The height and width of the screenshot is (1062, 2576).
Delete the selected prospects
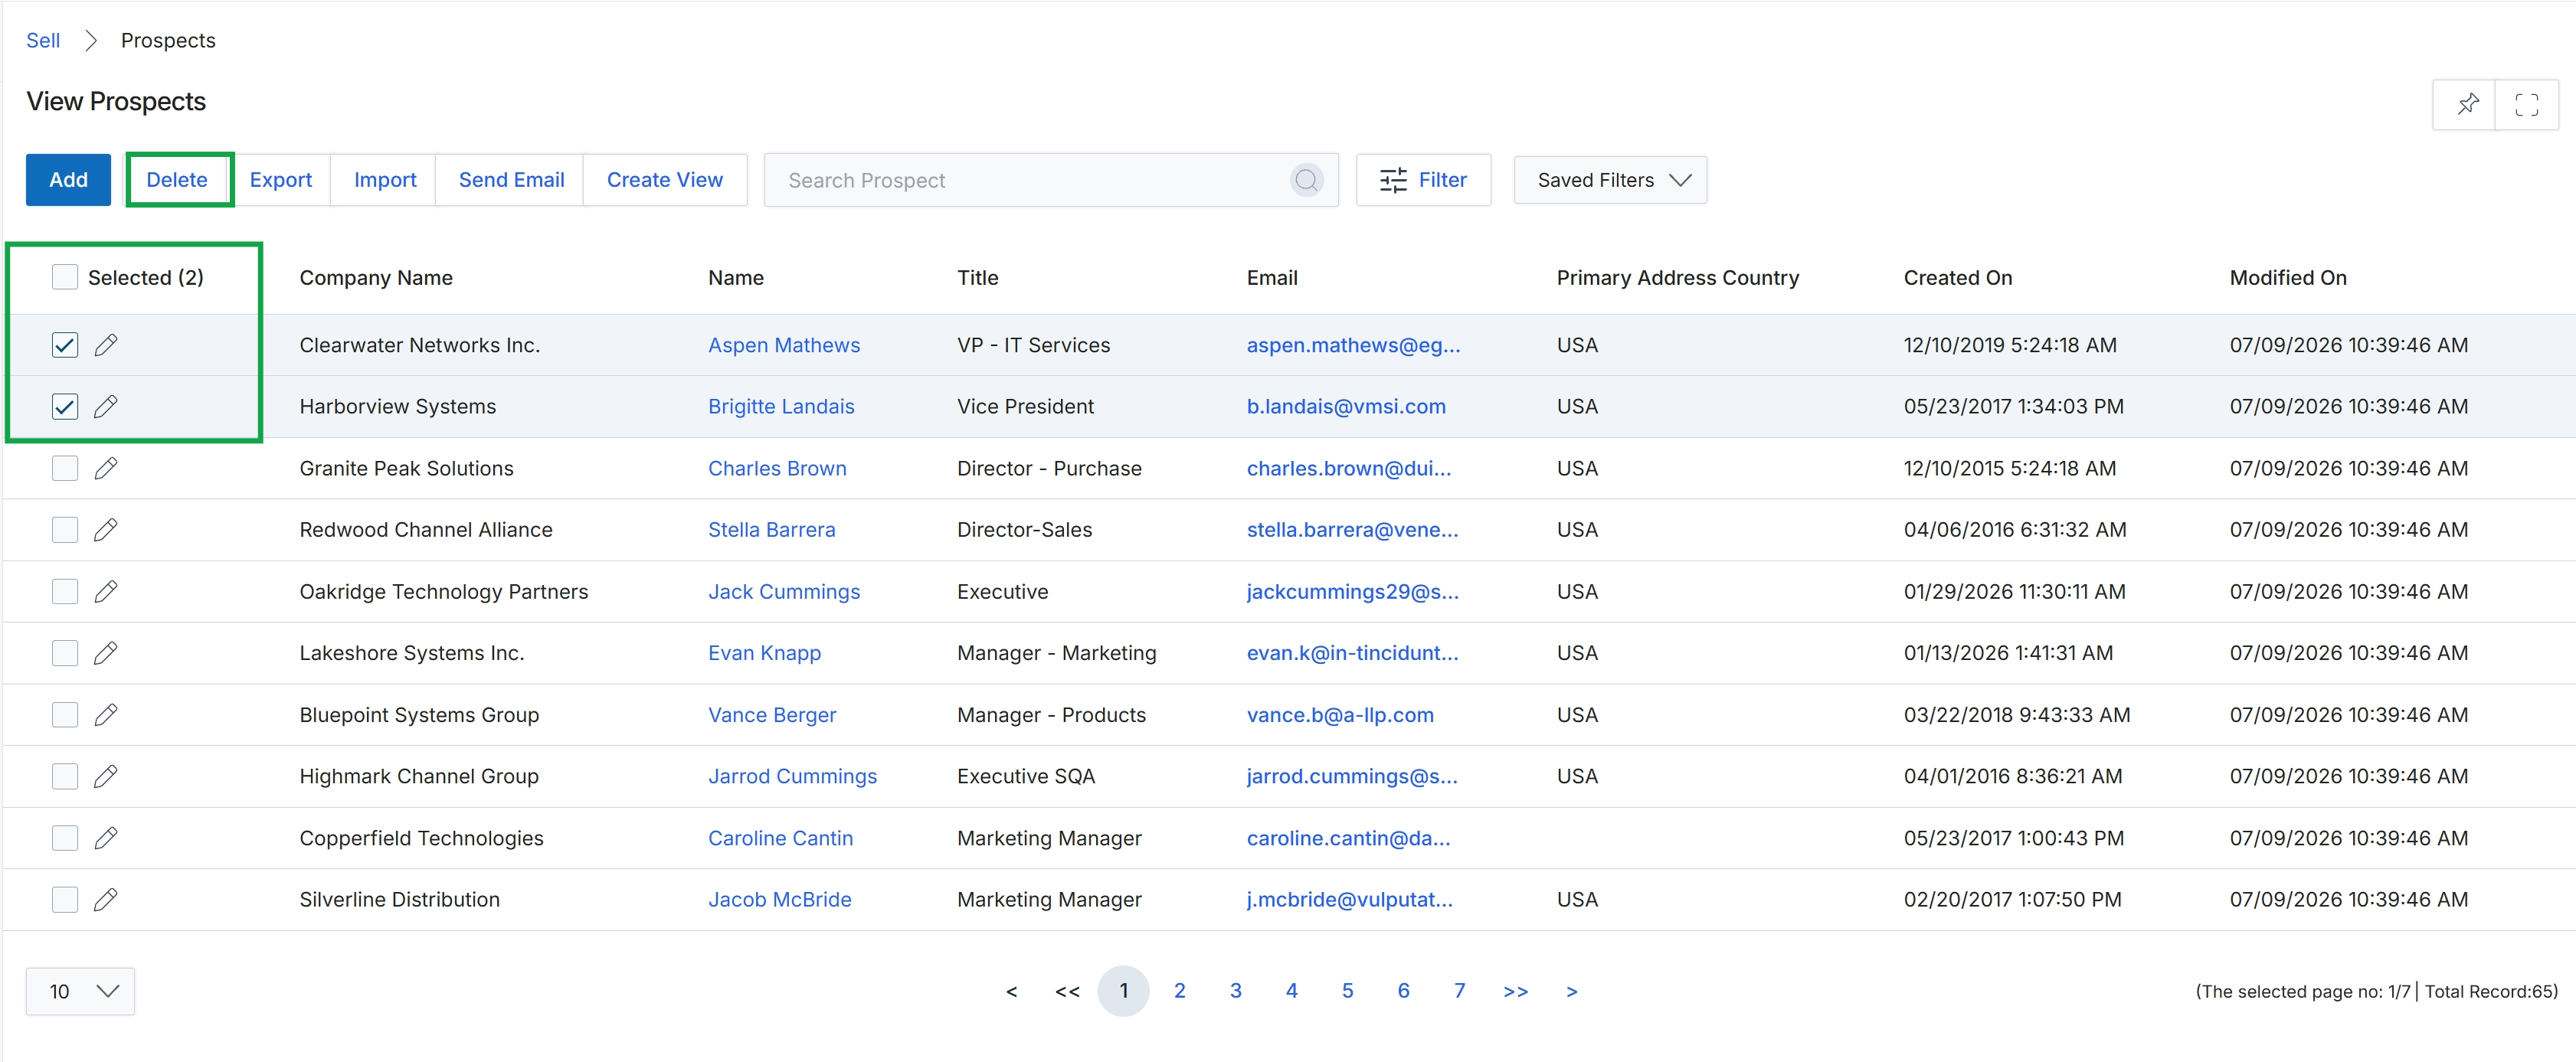tap(177, 180)
